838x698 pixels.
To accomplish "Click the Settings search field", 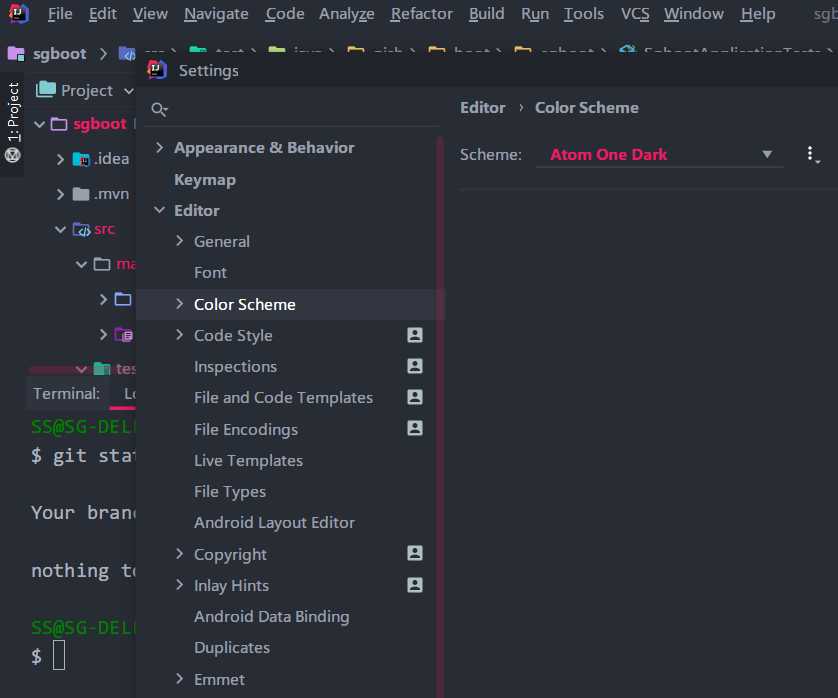I will pyautogui.click(x=292, y=110).
